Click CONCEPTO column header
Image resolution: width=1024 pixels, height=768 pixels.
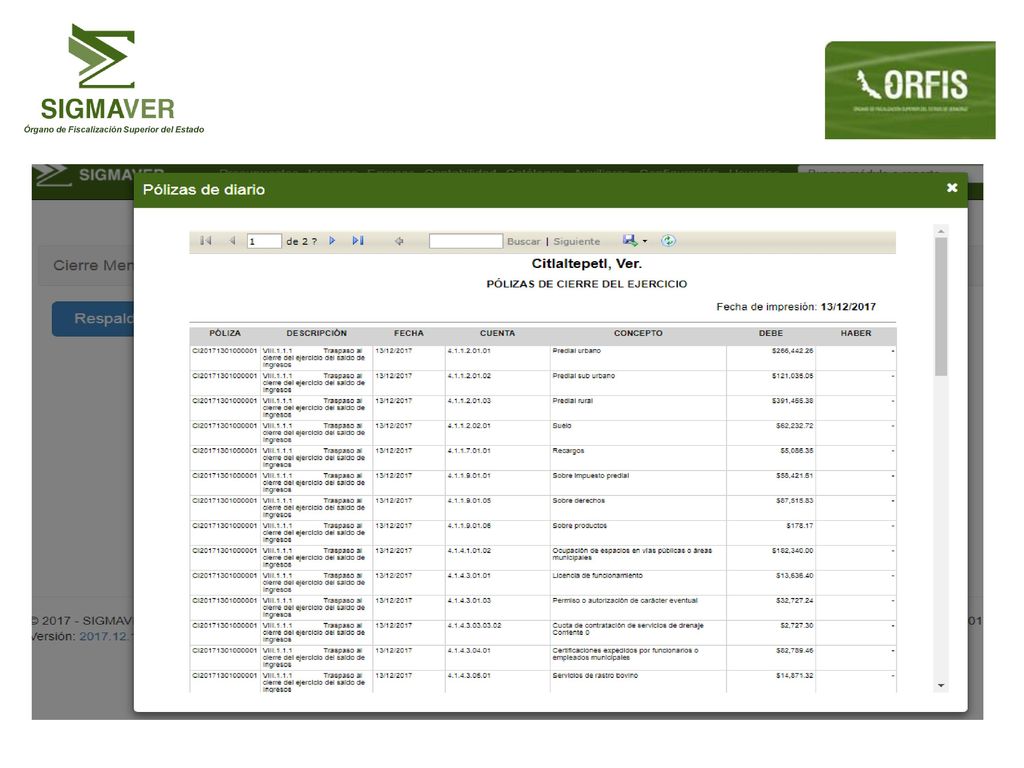638,333
